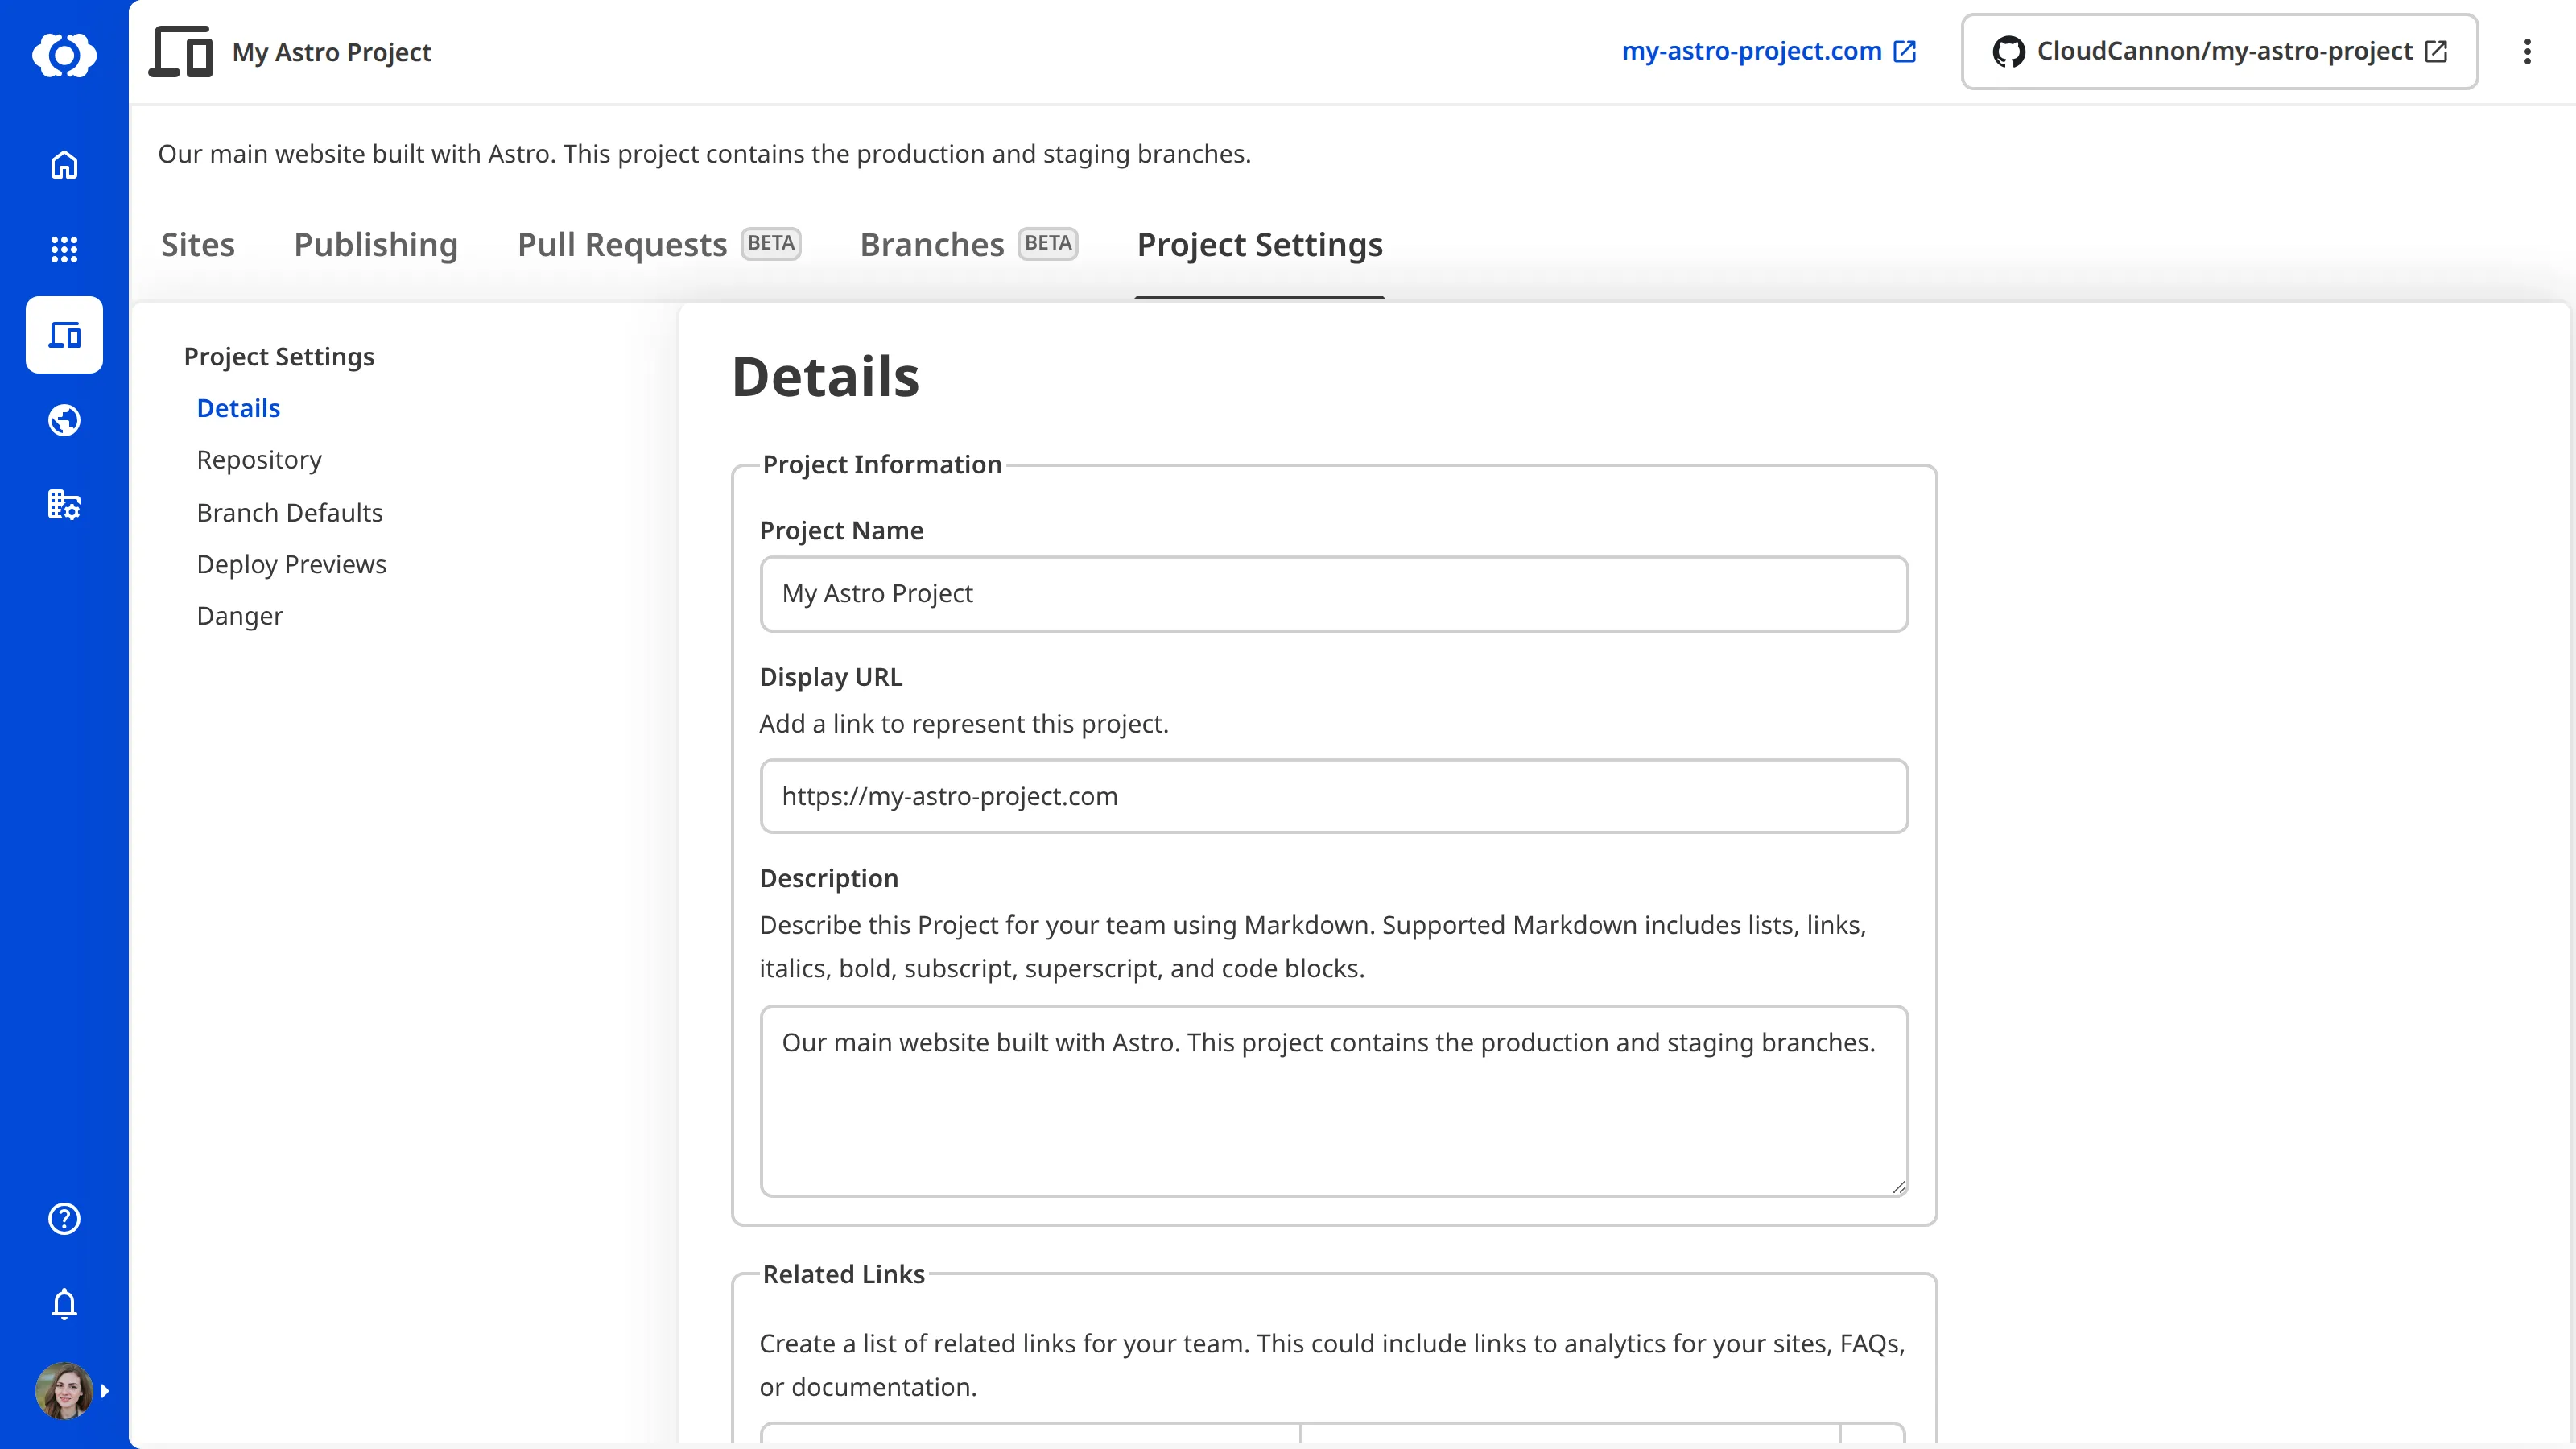Open Branch Defaults in the settings navigation

pos(290,512)
